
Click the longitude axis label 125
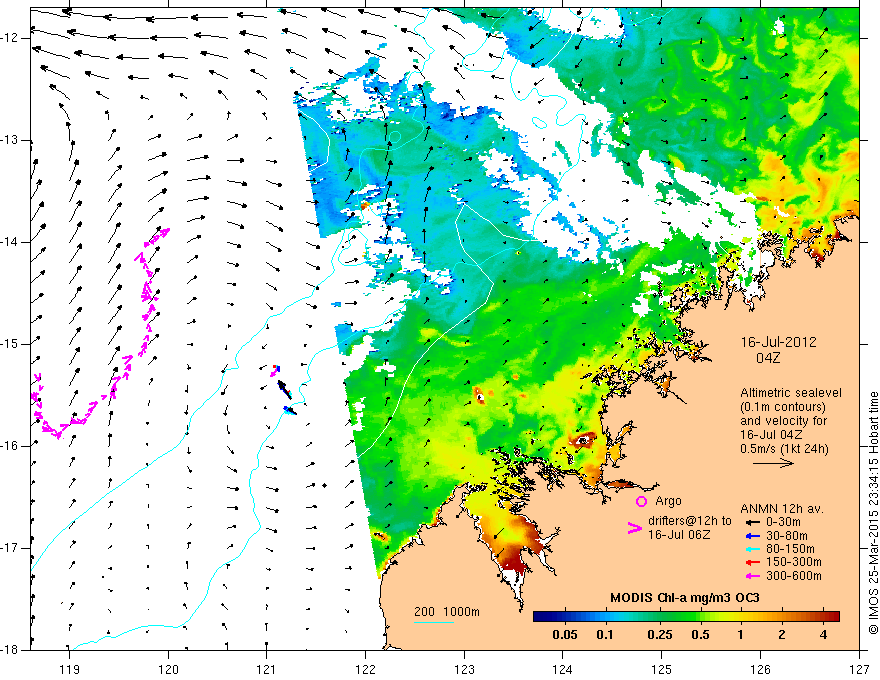tap(662, 669)
